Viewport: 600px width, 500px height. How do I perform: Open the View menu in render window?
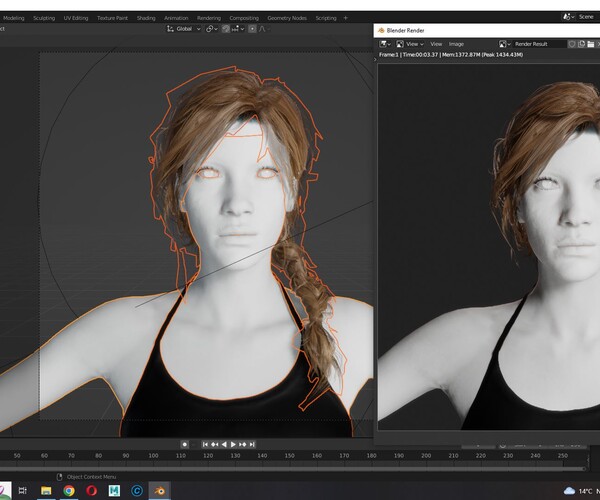[436, 44]
